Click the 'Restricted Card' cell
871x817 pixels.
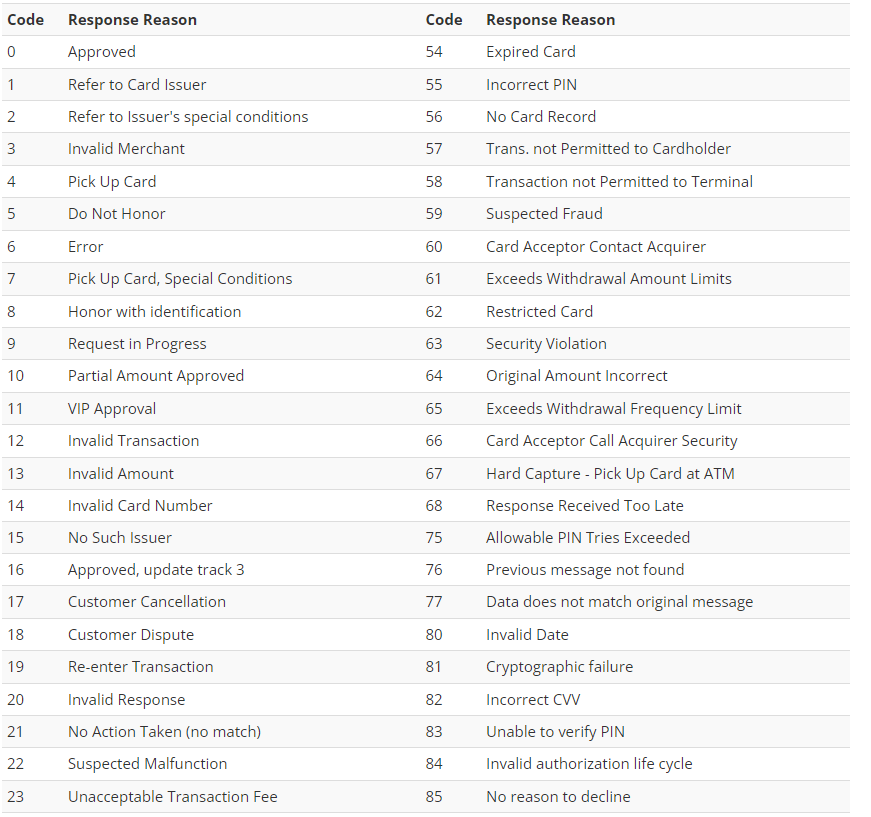pos(539,311)
